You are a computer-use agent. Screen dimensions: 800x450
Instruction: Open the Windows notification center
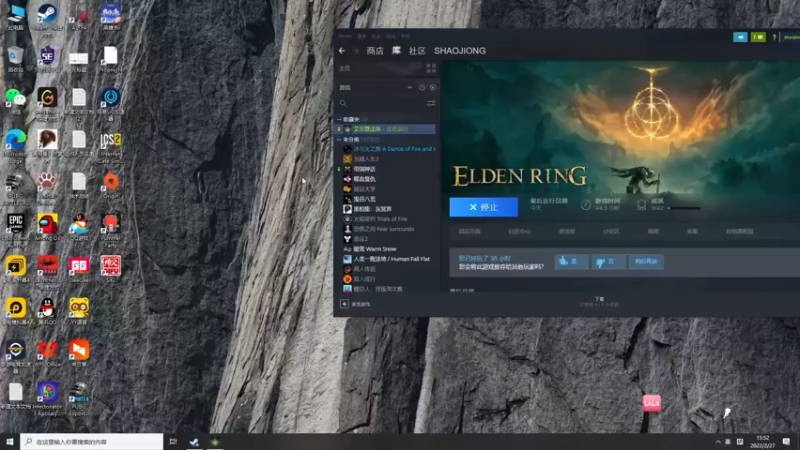click(786, 441)
